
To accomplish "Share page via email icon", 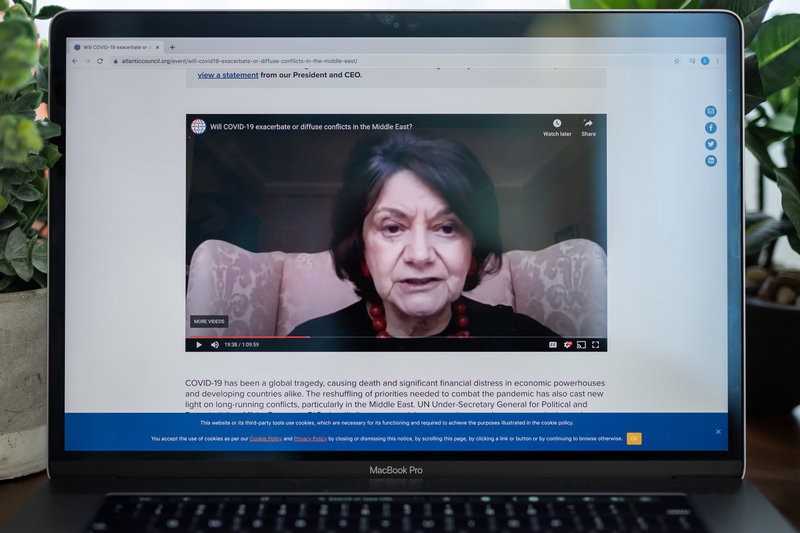I will point(710,111).
